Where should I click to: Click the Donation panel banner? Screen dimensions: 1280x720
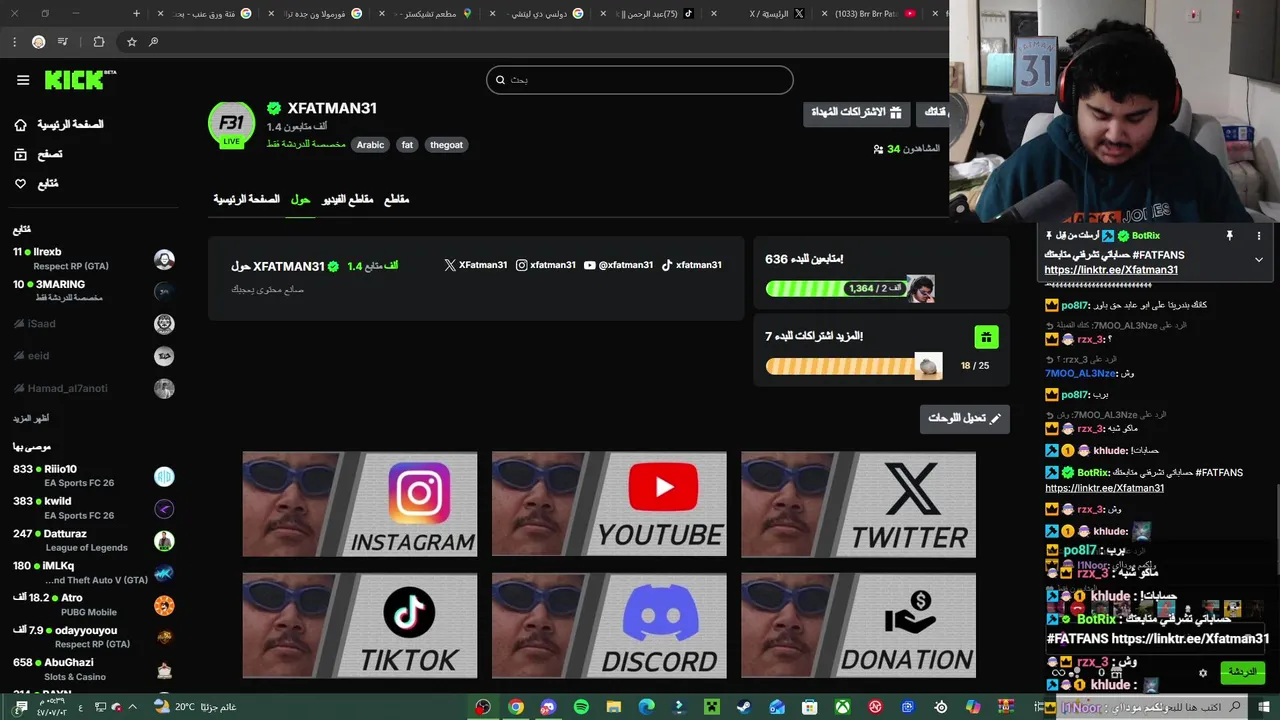pos(858,625)
